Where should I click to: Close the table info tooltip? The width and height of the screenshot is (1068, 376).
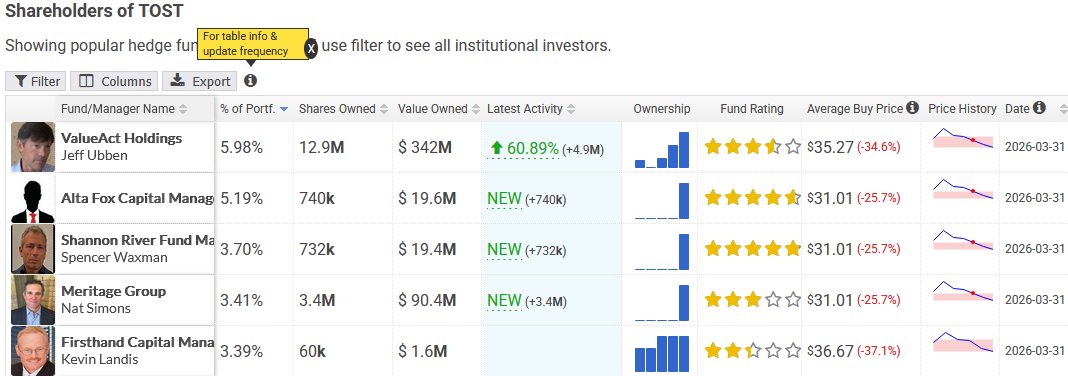point(311,49)
